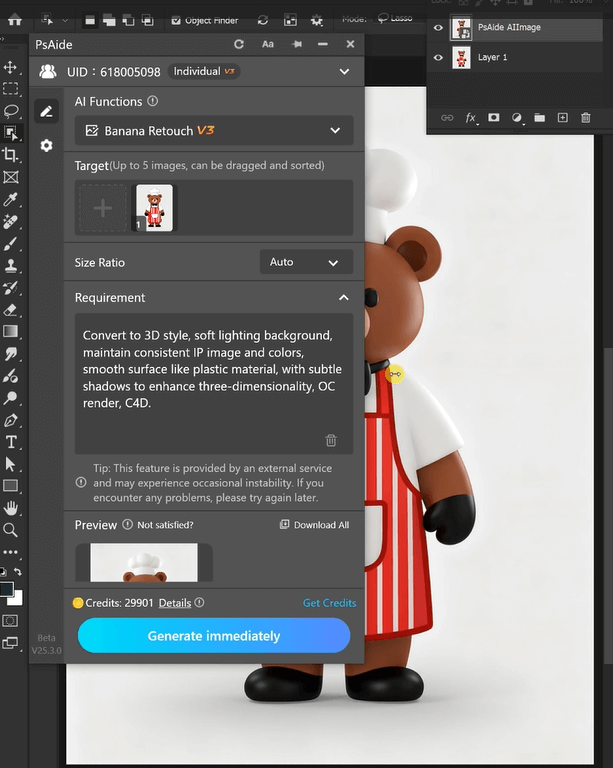Click the foreground color swatch

point(7,590)
